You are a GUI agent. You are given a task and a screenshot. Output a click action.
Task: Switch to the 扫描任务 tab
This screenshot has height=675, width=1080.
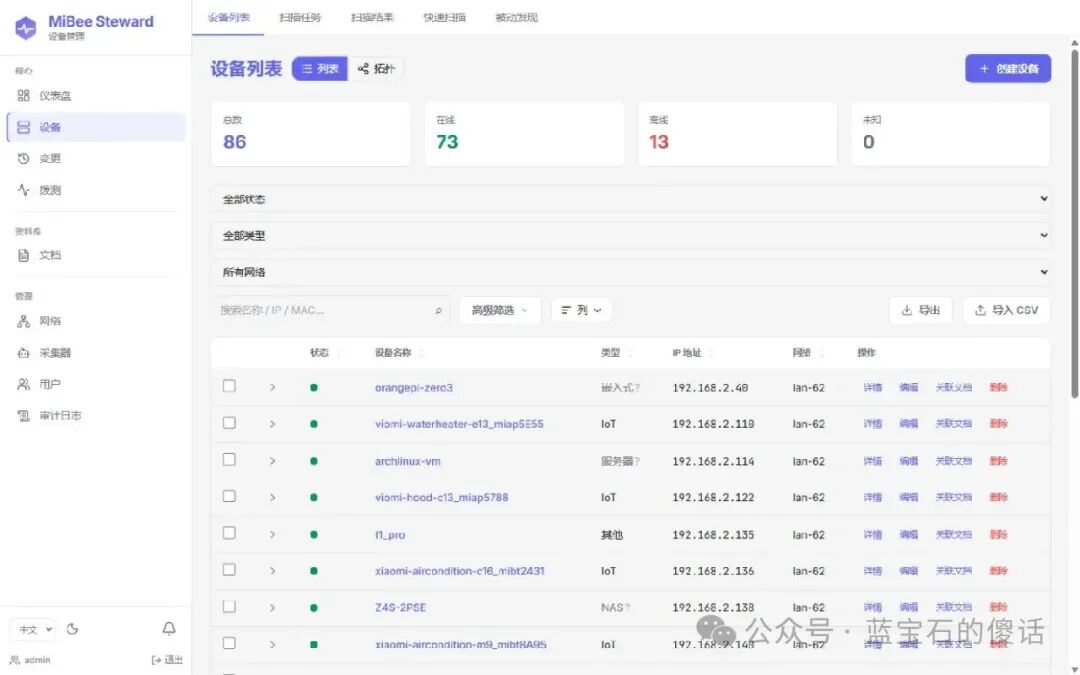pyautogui.click(x=300, y=17)
